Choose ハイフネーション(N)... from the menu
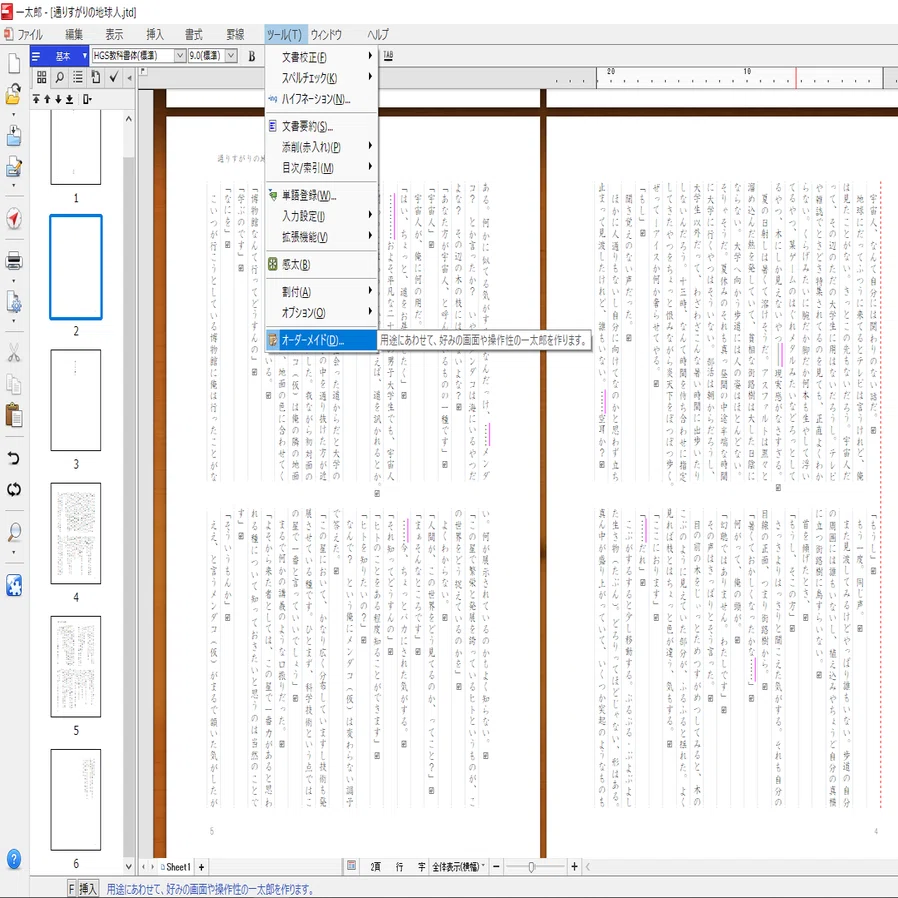898x898 pixels. coord(321,99)
